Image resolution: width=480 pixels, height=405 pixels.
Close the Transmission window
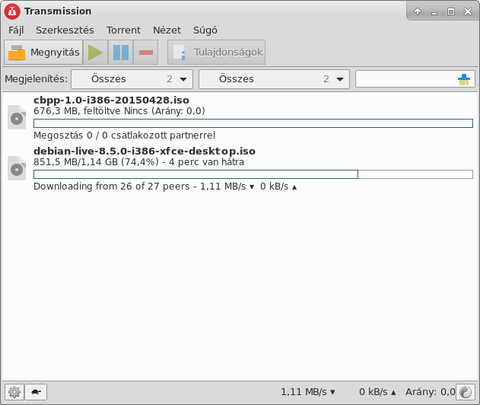pos(468,12)
